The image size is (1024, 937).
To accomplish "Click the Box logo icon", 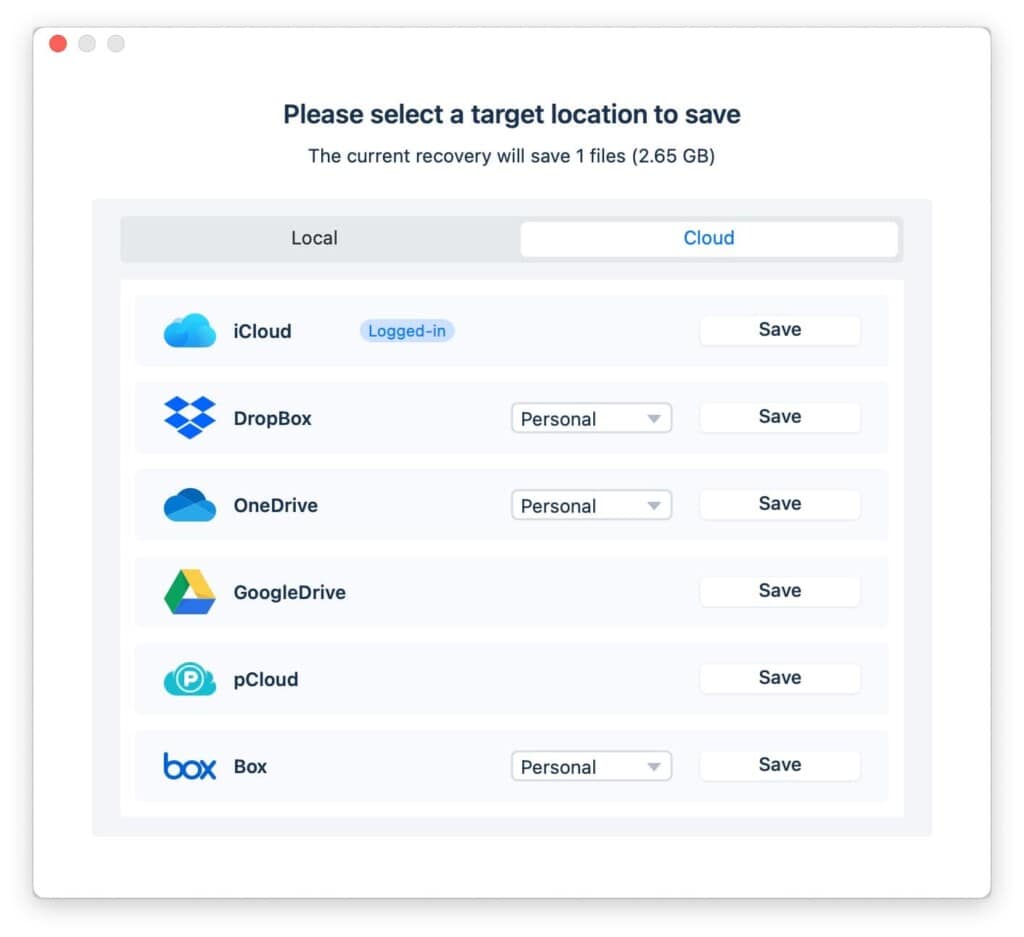I will click(x=189, y=766).
